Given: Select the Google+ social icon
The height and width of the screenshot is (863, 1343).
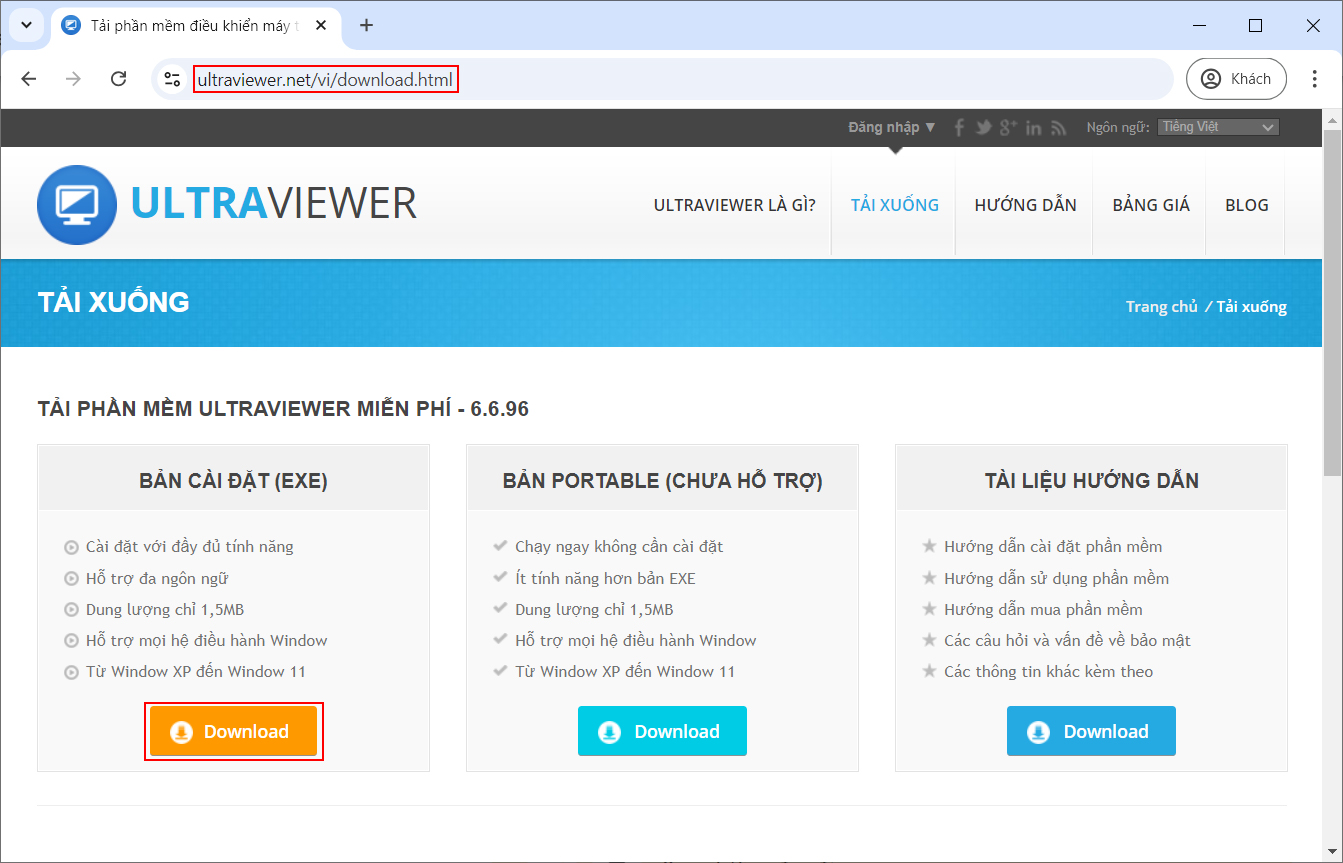Looking at the screenshot, I should pos(1008,127).
